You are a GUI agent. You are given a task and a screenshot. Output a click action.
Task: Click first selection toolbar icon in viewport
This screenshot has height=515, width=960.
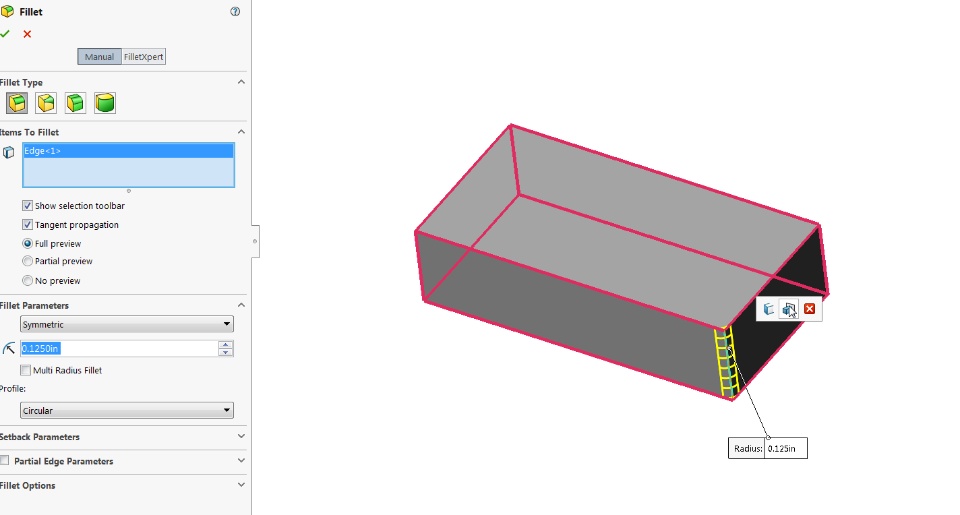(768, 309)
